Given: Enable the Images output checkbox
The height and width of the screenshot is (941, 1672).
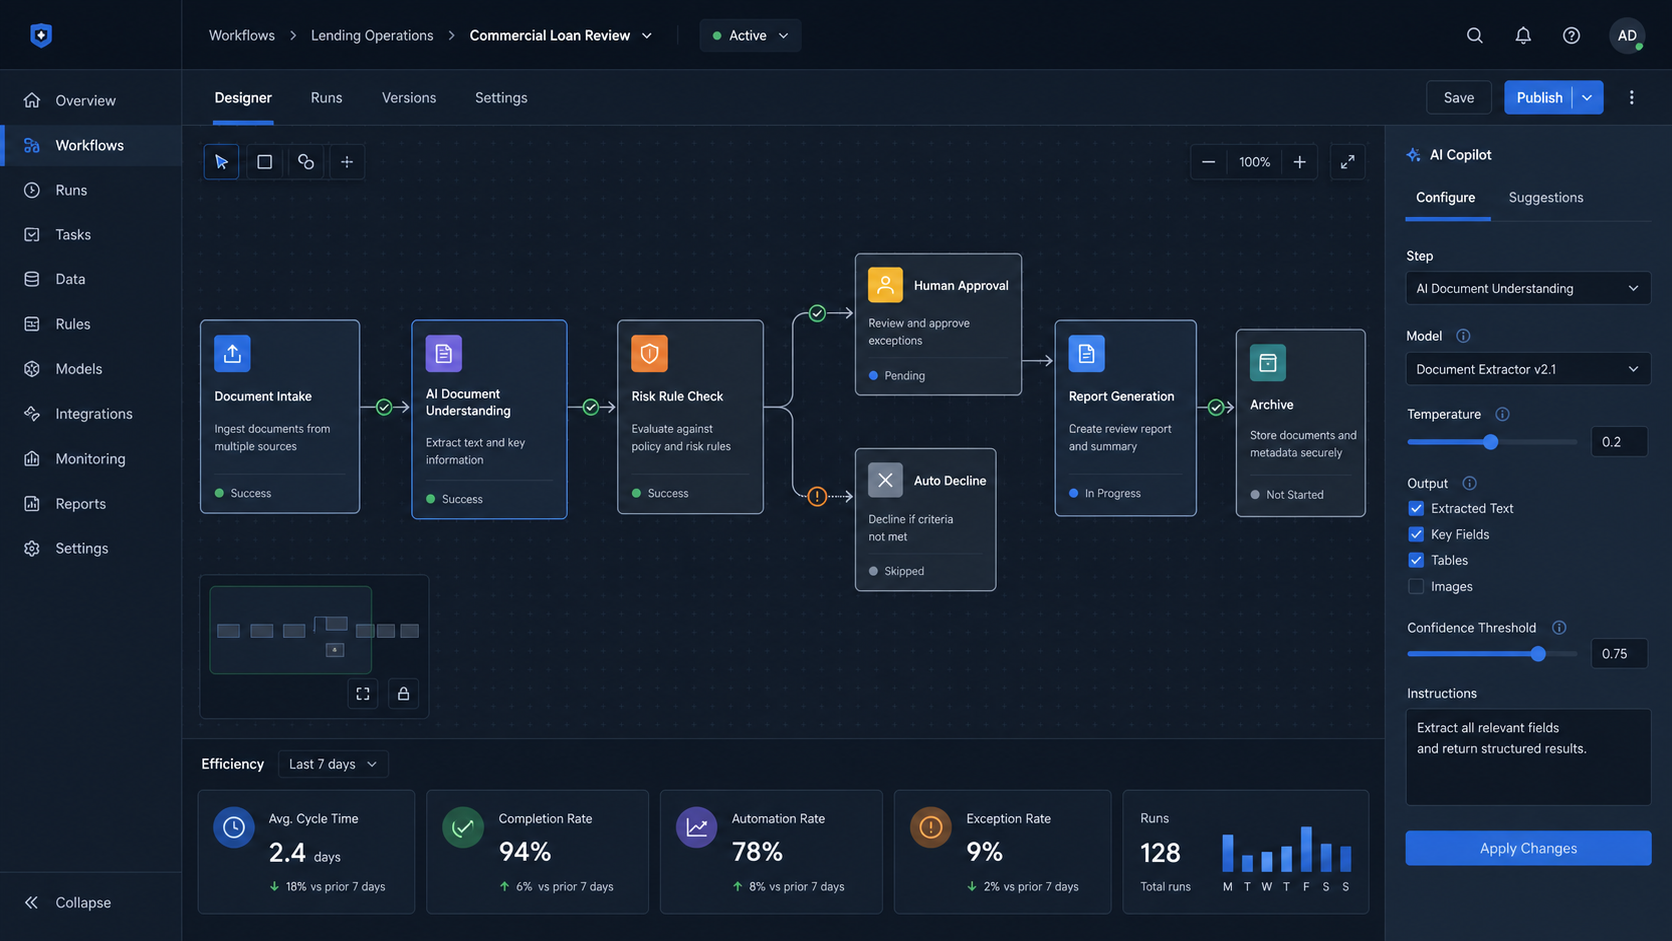Looking at the screenshot, I should click(x=1416, y=586).
